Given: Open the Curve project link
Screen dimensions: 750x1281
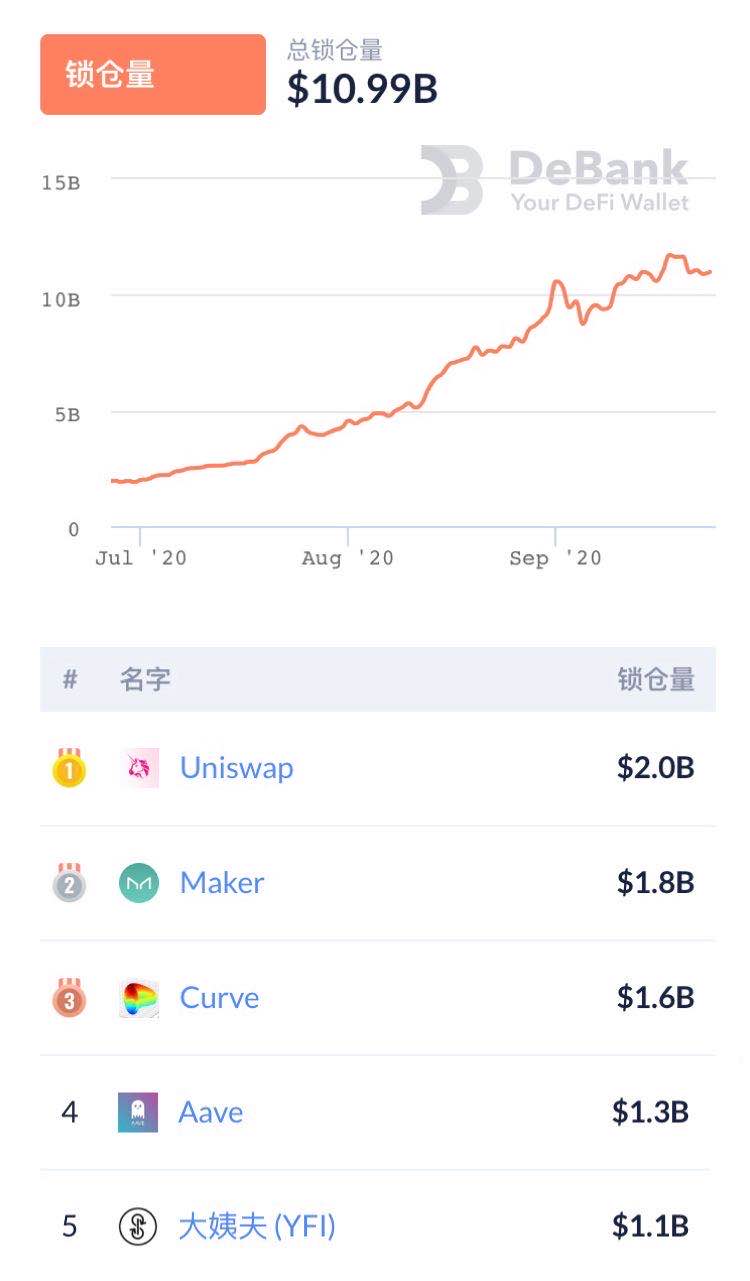Looking at the screenshot, I should coord(219,998).
